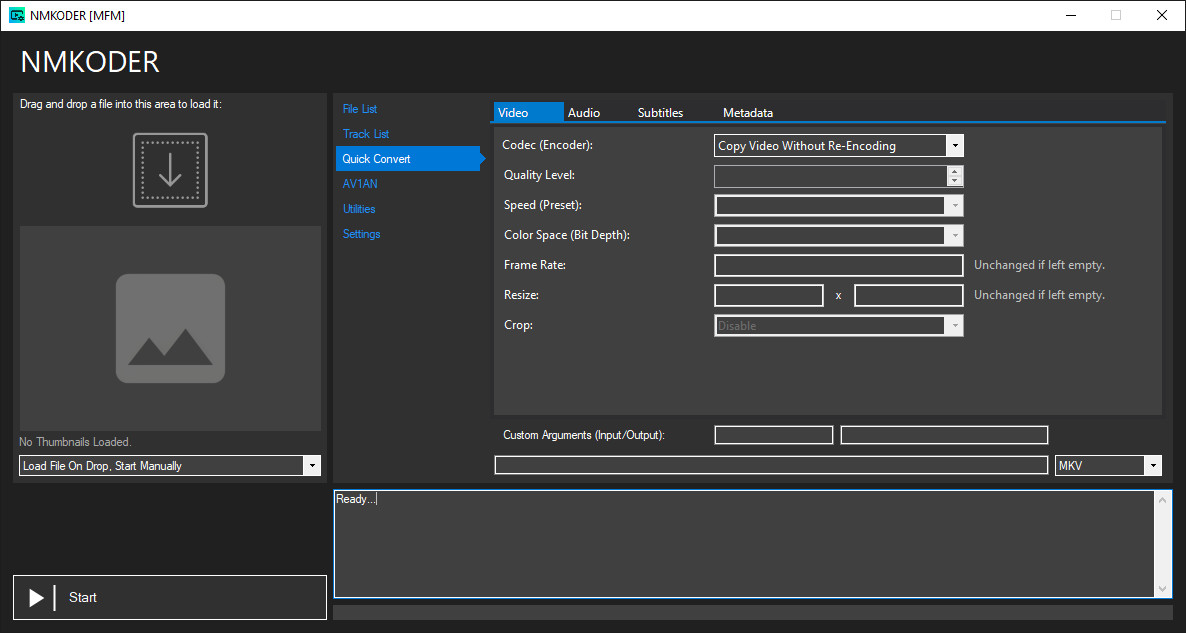Screen dimensions: 1186x633
Task: Switch to the Subtitles tab
Action: (660, 113)
